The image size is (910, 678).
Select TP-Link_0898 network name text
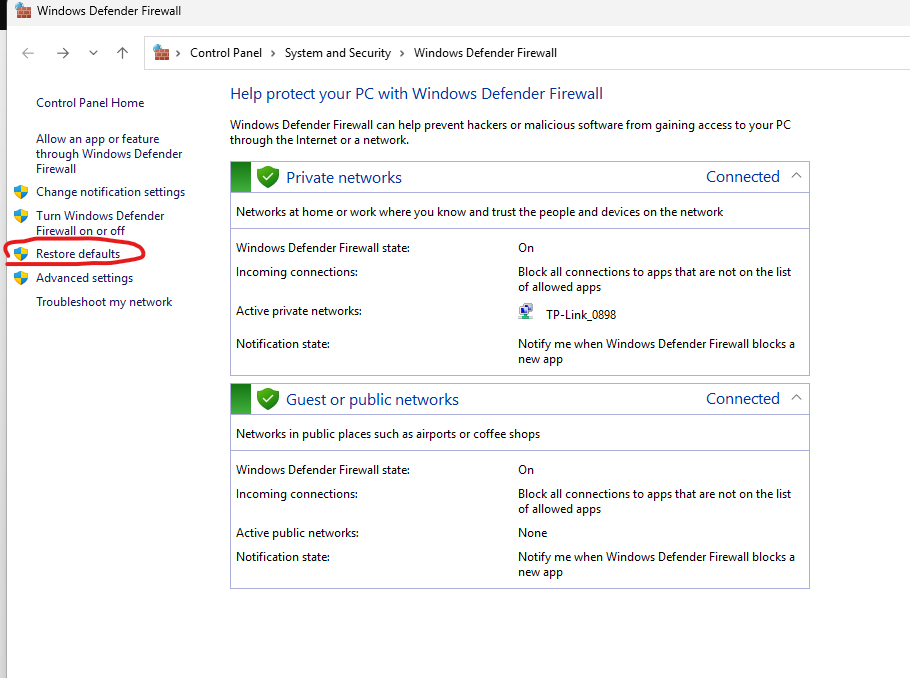pos(581,315)
